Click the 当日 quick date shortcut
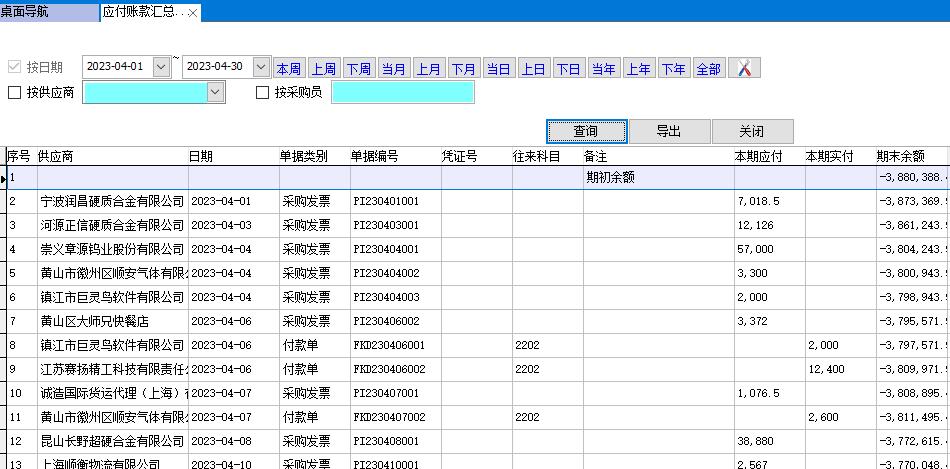 coord(498,68)
